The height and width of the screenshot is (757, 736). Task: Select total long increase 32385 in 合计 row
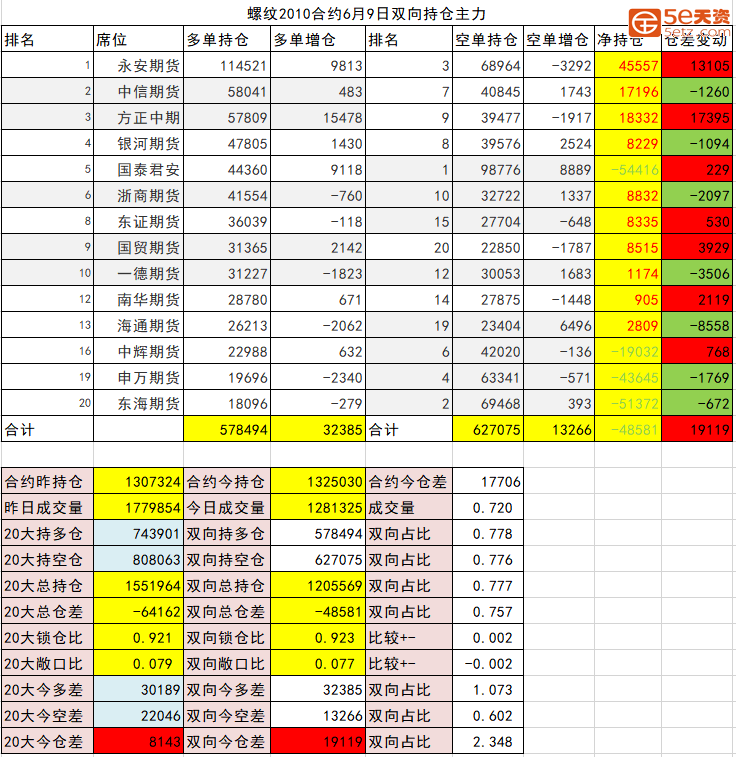pos(318,429)
